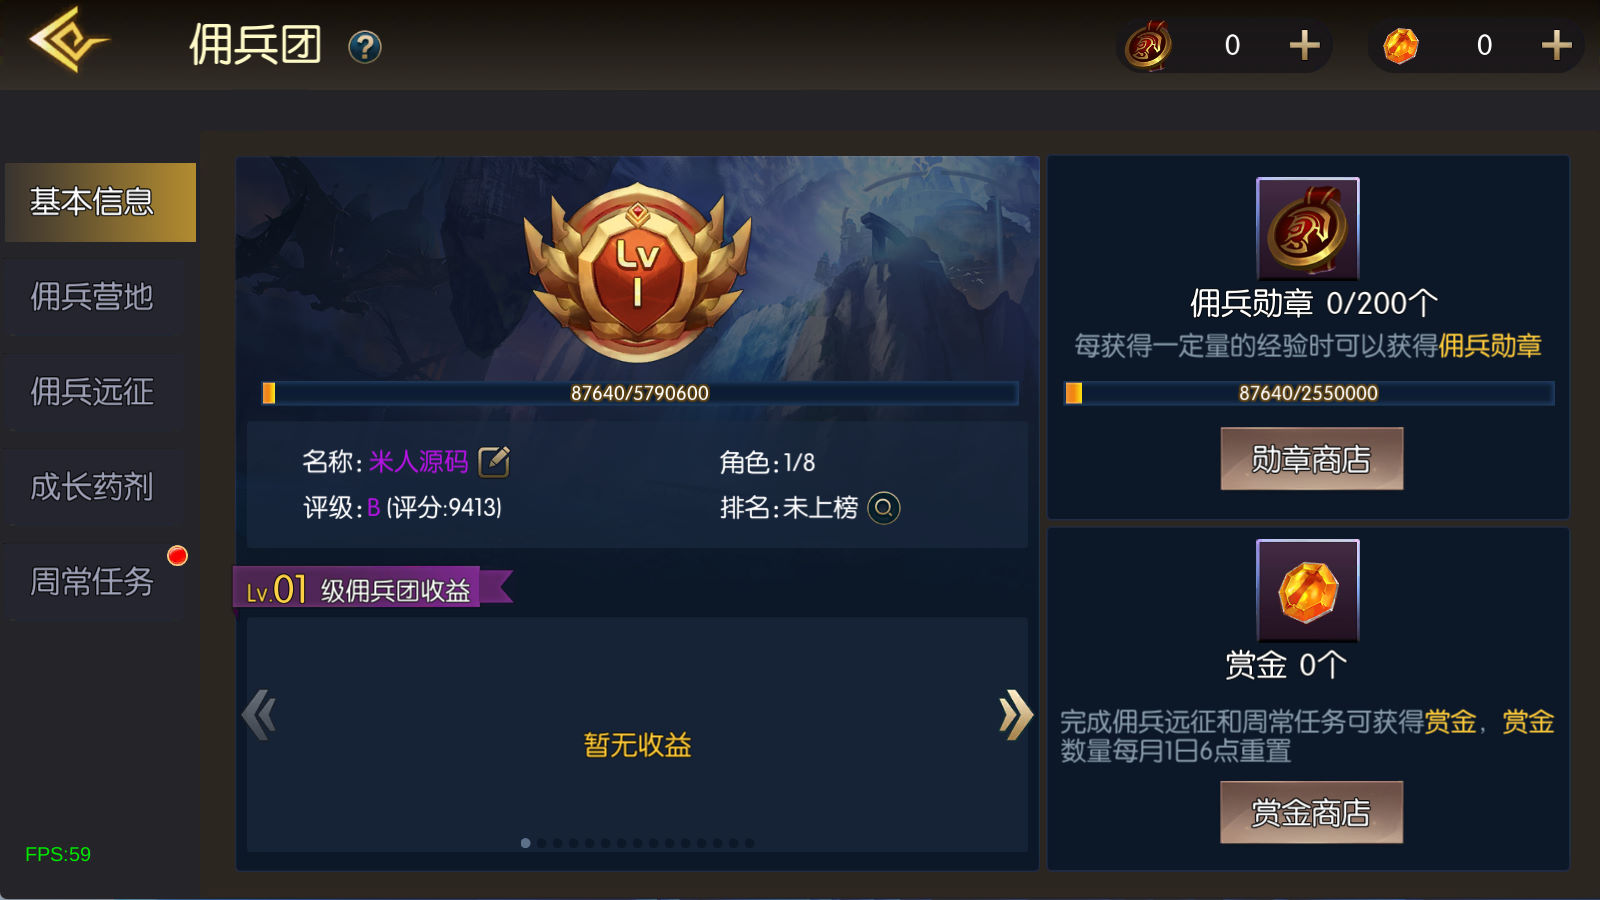1600x900 pixels.
Task: Edit the mercenary group name pencil icon
Action: pyautogui.click(x=494, y=461)
